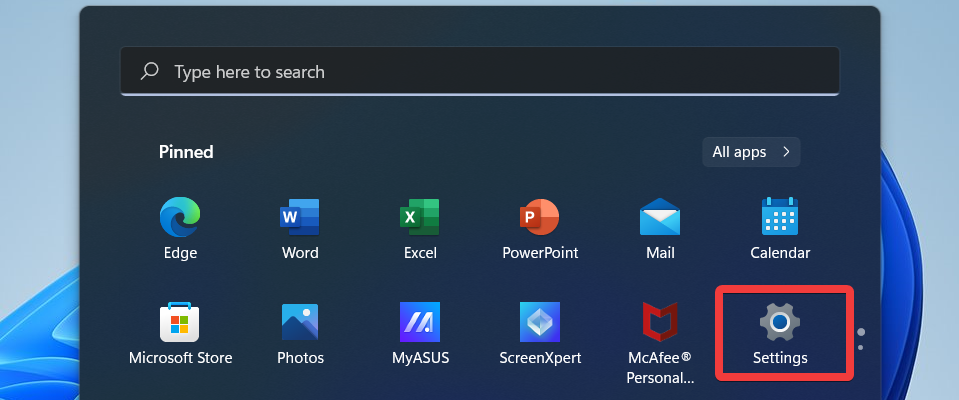The width and height of the screenshot is (959, 400).
Task: Open the Mail app
Action: coord(660,228)
